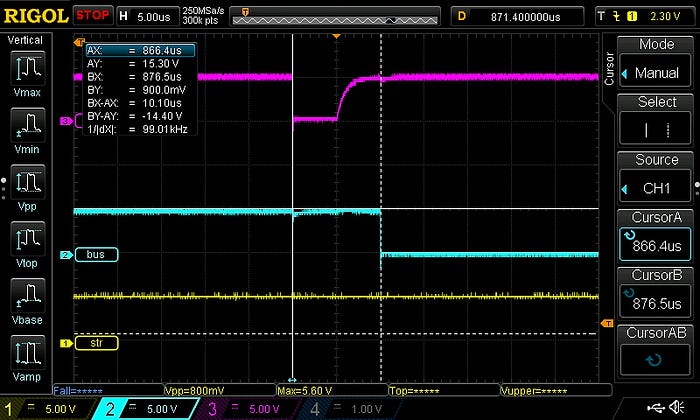Image resolution: width=700 pixels, height=420 pixels.
Task: Click the channel 1 ground marker
Action: click(66, 343)
